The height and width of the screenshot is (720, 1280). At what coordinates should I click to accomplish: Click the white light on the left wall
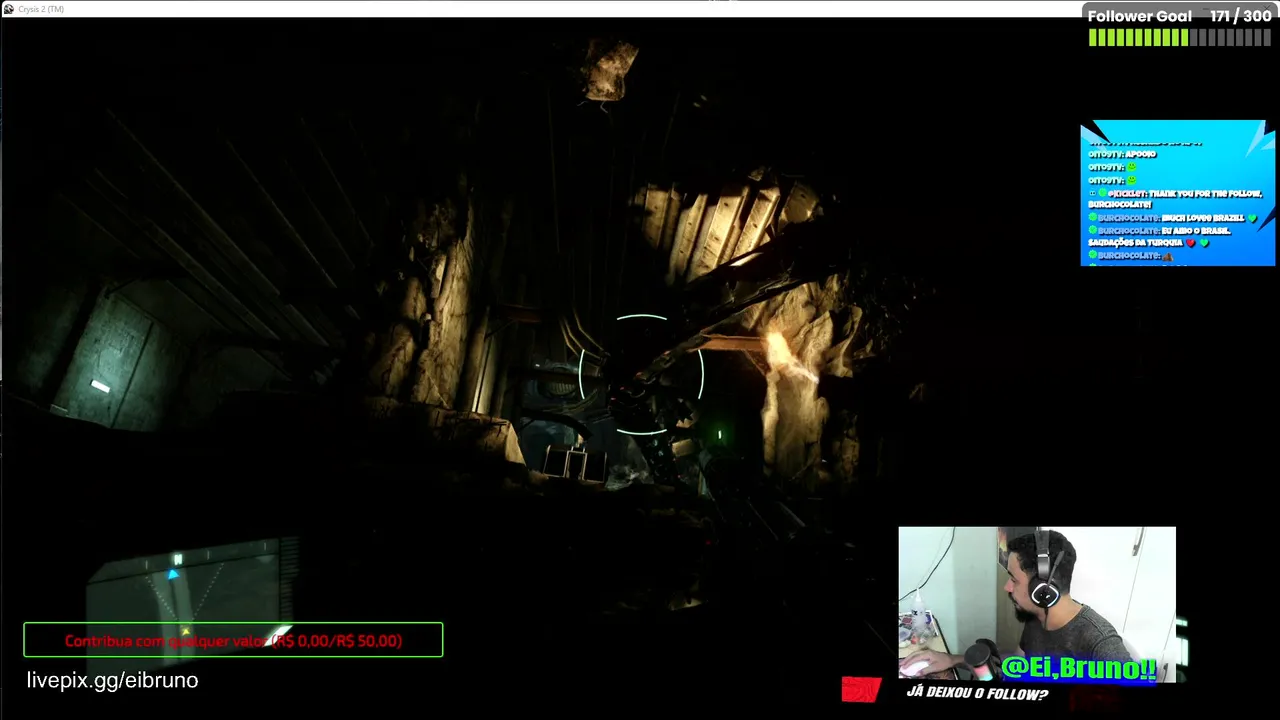pyautogui.click(x=100, y=386)
